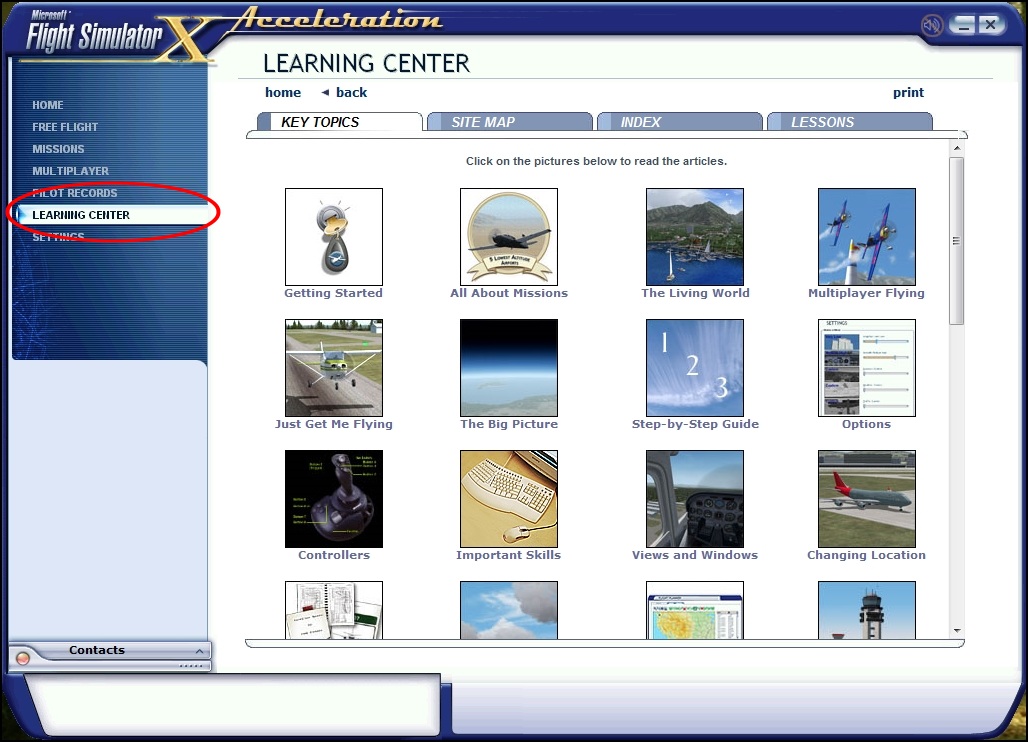Click the vertical scrollbar thumb

pos(957,241)
